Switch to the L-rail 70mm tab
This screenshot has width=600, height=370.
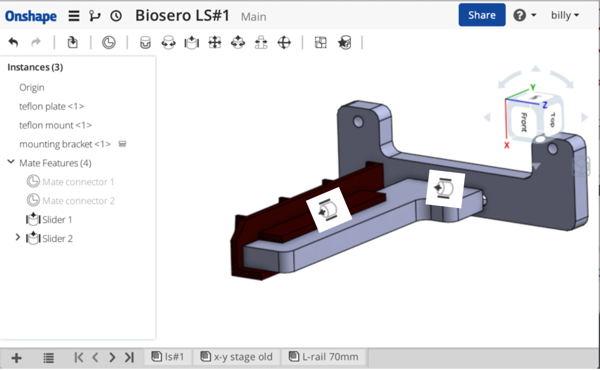point(324,357)
